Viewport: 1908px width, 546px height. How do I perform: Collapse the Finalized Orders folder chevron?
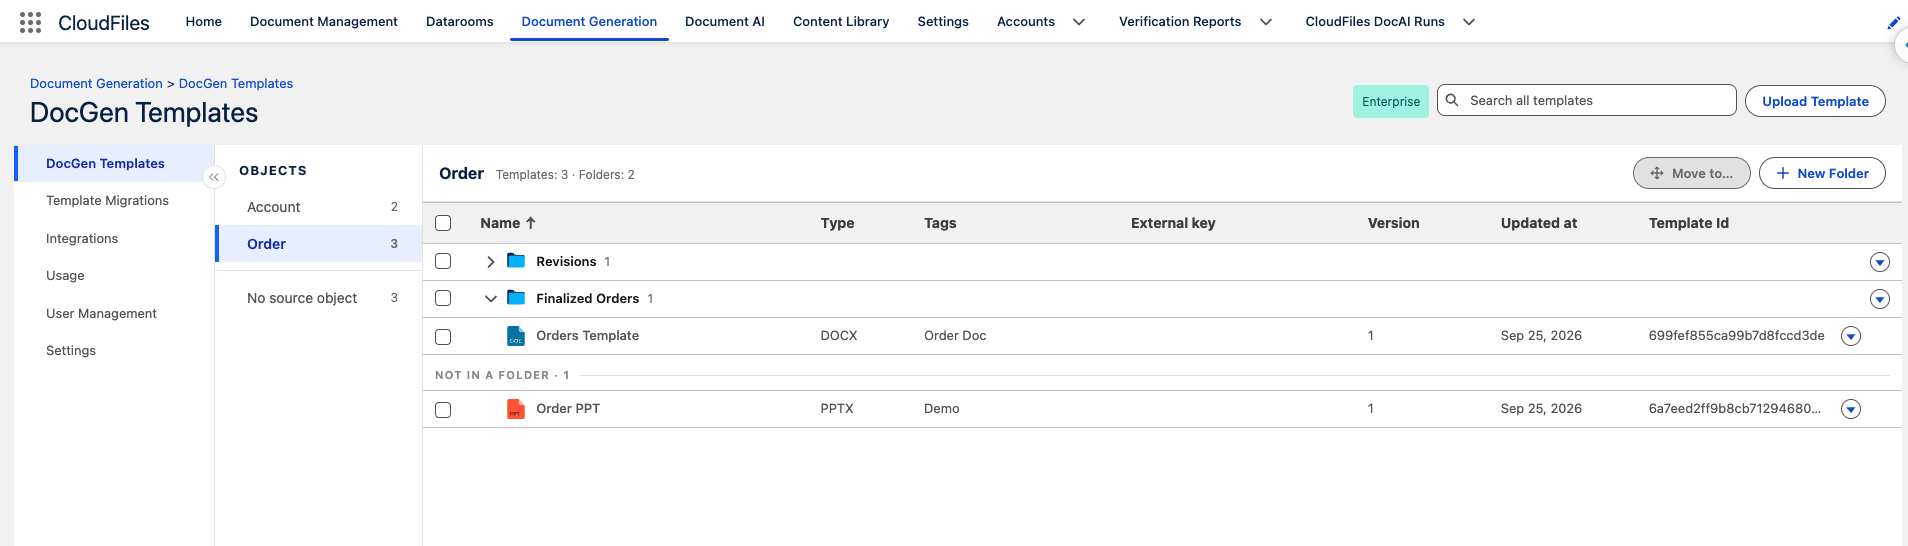(x=490, y=299)
